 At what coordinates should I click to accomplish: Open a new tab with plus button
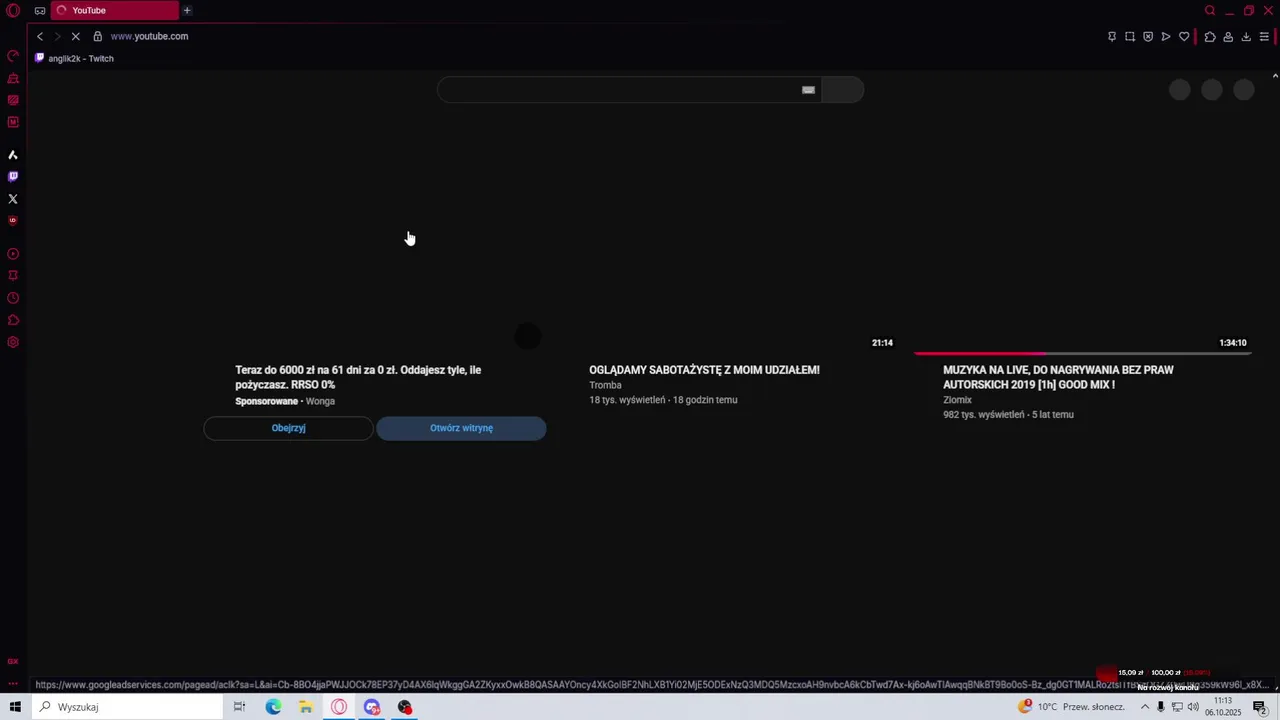click(x=187, y=10)
